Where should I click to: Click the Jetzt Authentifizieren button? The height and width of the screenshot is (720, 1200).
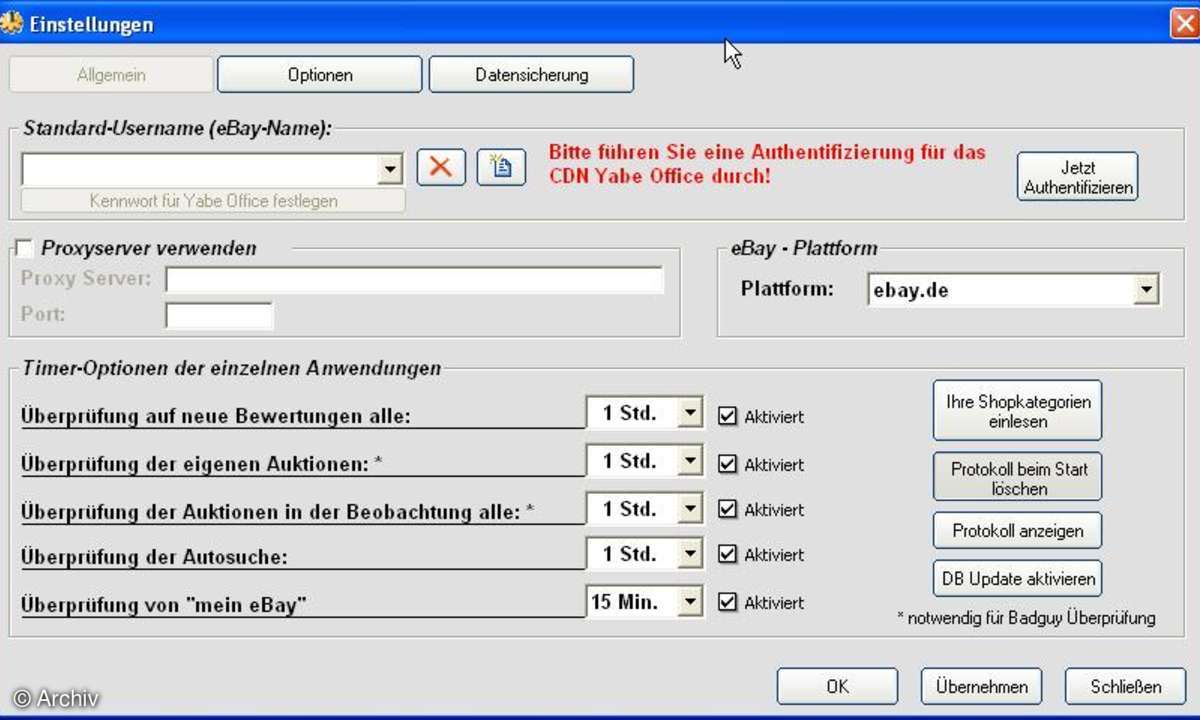point(1078,177)
